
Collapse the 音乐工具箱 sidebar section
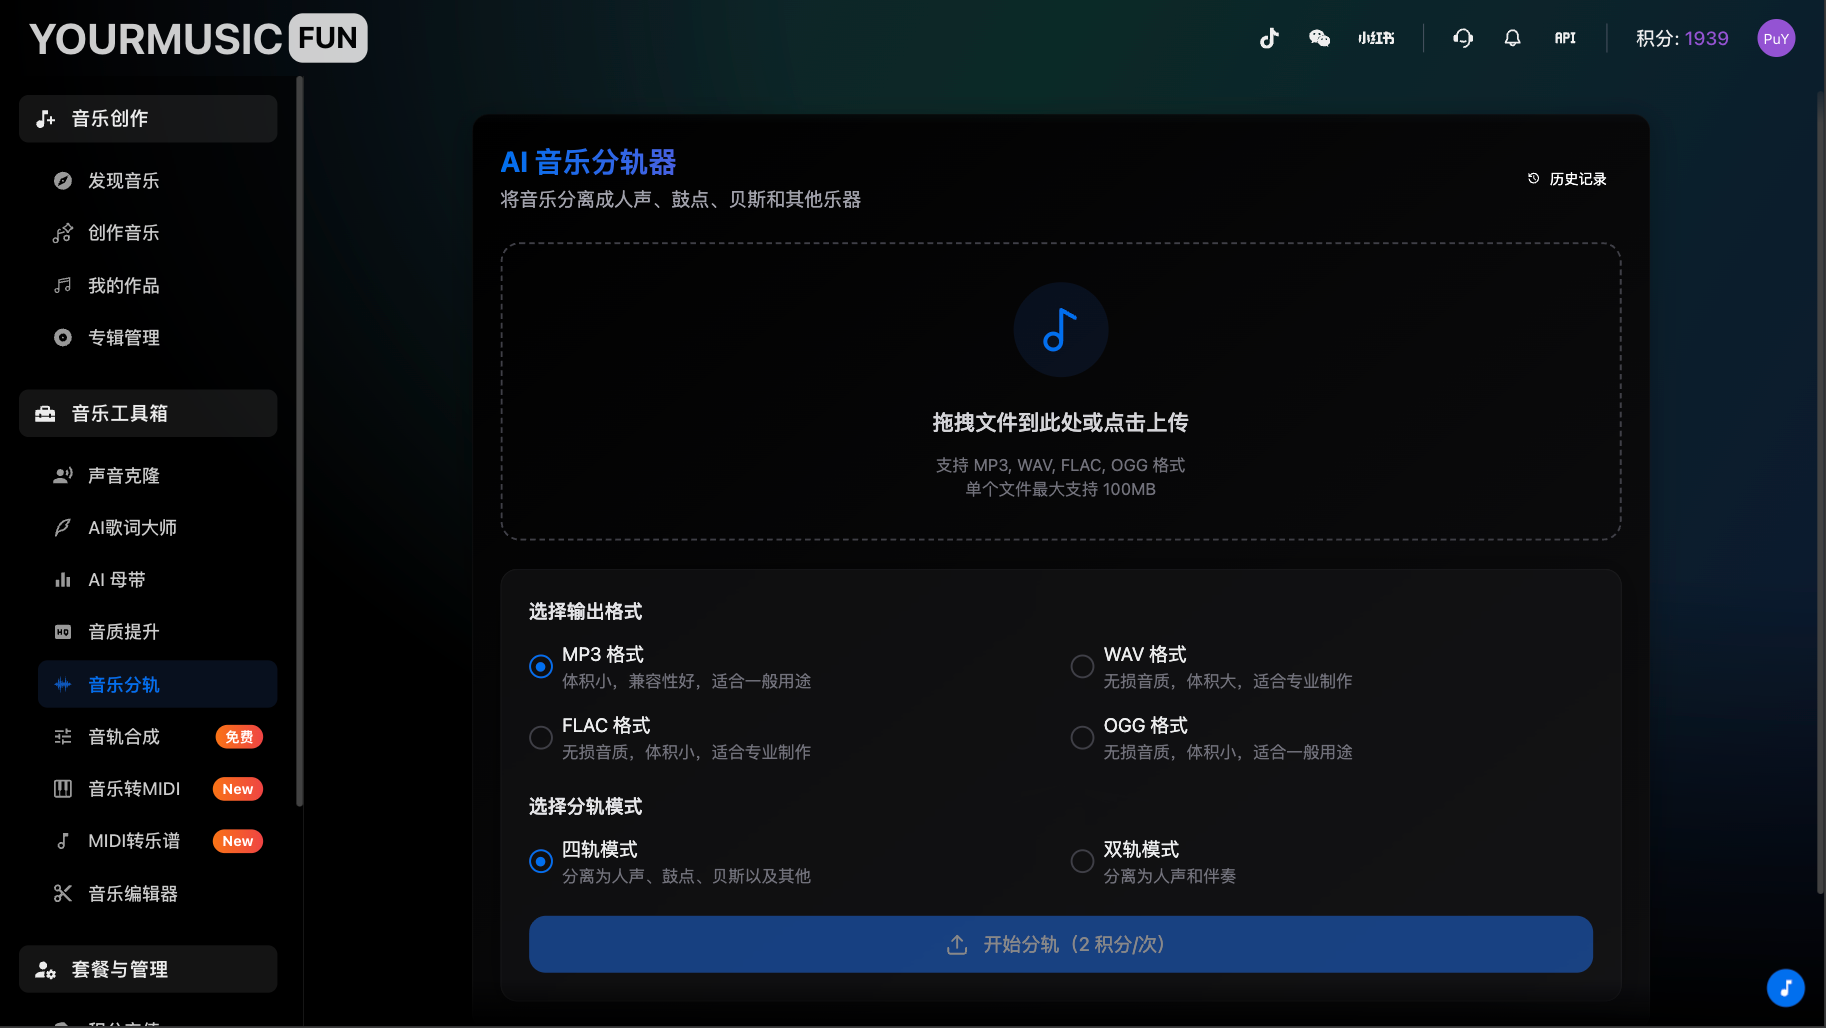pyautogui.click(x=148, y=413)
